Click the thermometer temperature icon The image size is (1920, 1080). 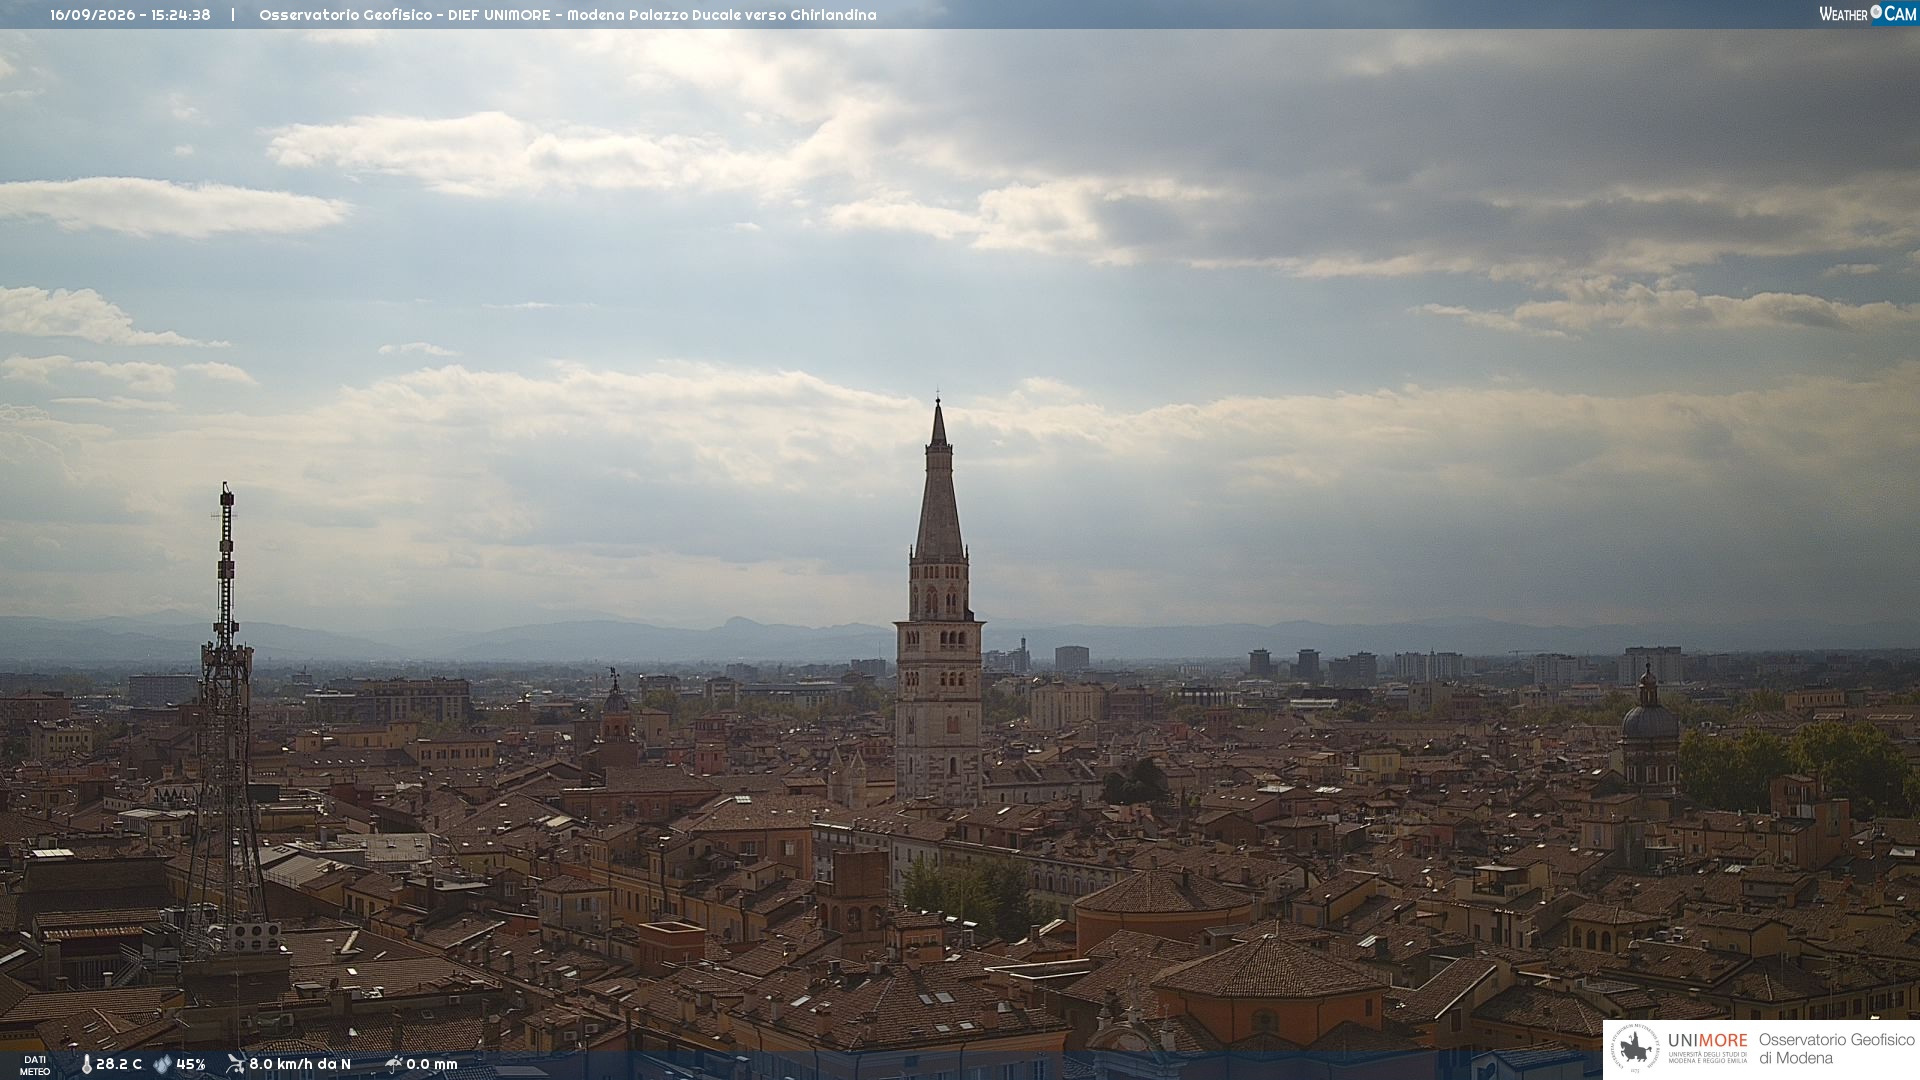pos(87,1064)
